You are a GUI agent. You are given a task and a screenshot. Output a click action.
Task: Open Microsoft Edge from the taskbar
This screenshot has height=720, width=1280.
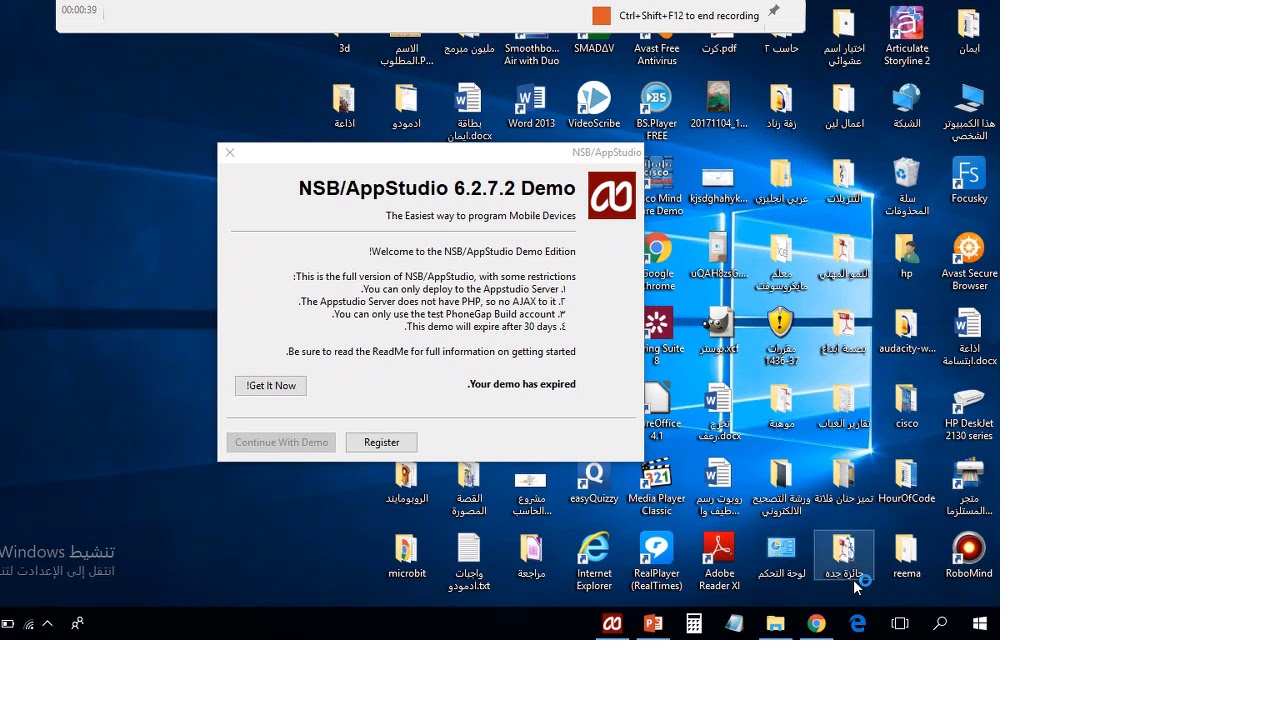pyautogui.click(x=857, y=623)
